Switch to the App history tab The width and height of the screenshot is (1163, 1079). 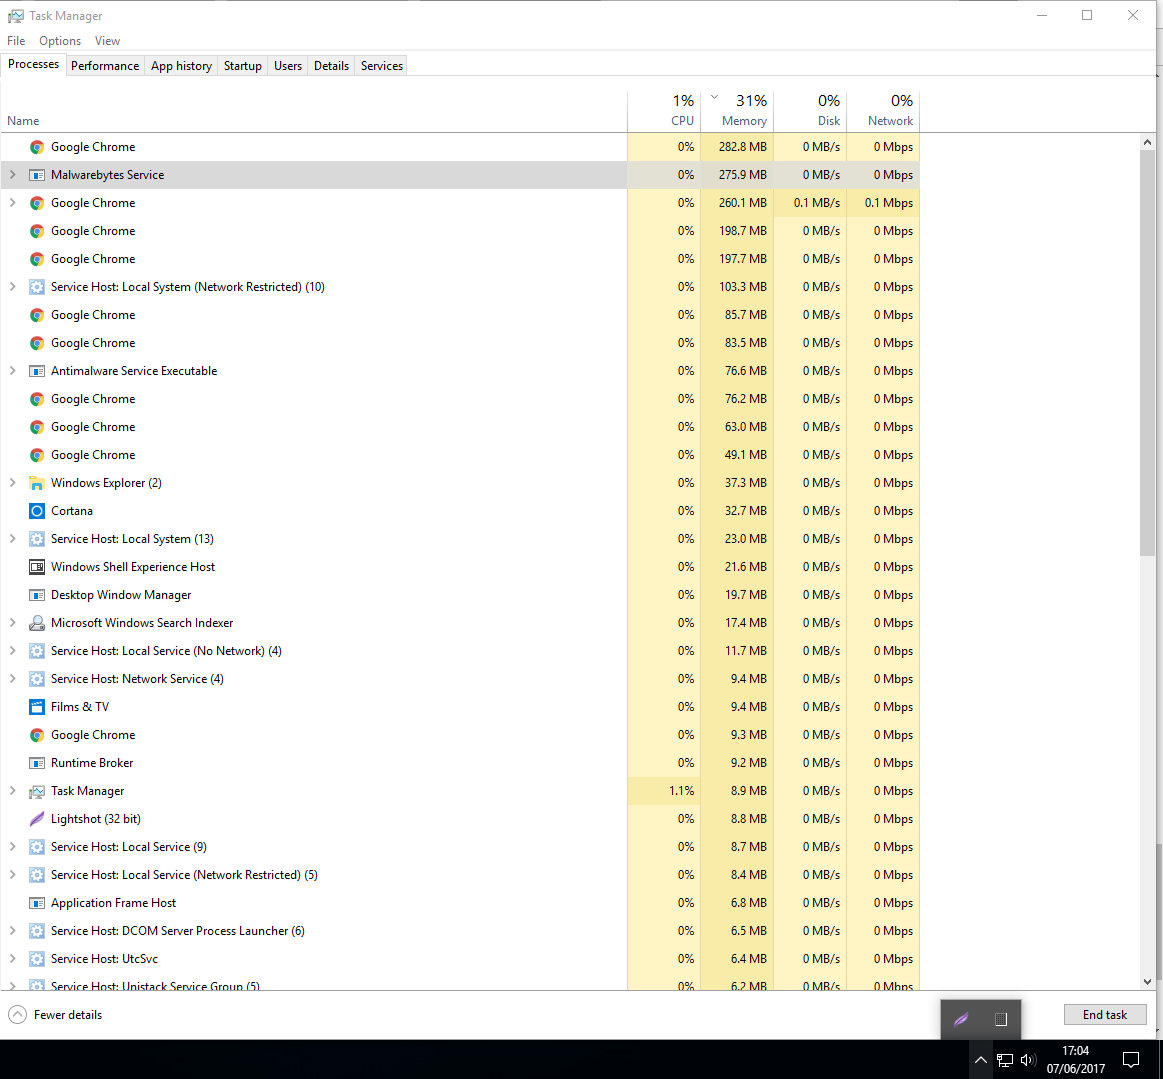pyautogui.click(x=181, y=66)
